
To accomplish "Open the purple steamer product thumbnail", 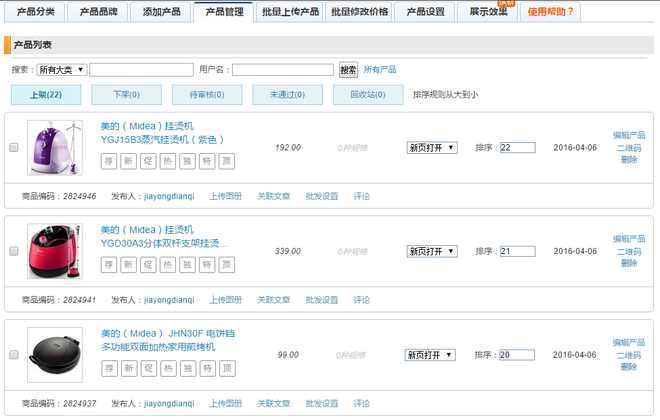I will click(x=55, y=148).
